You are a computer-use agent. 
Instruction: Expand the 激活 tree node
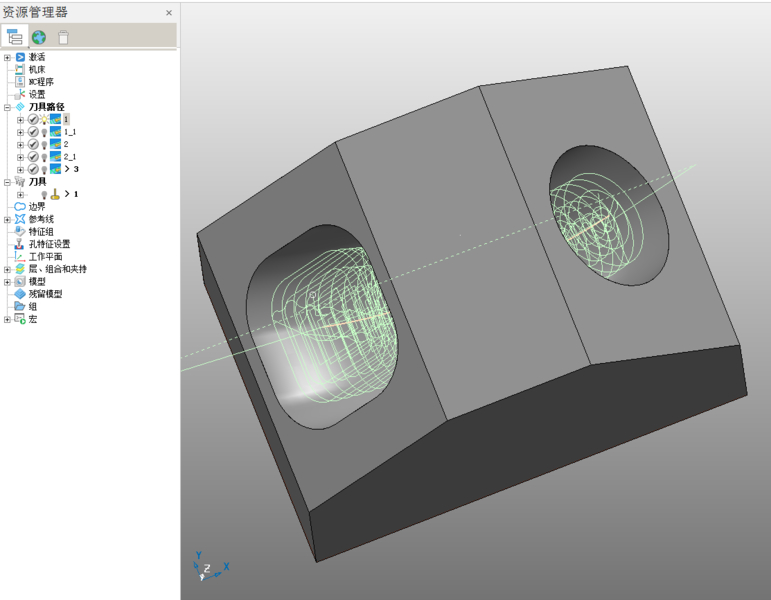pos(8,57)
